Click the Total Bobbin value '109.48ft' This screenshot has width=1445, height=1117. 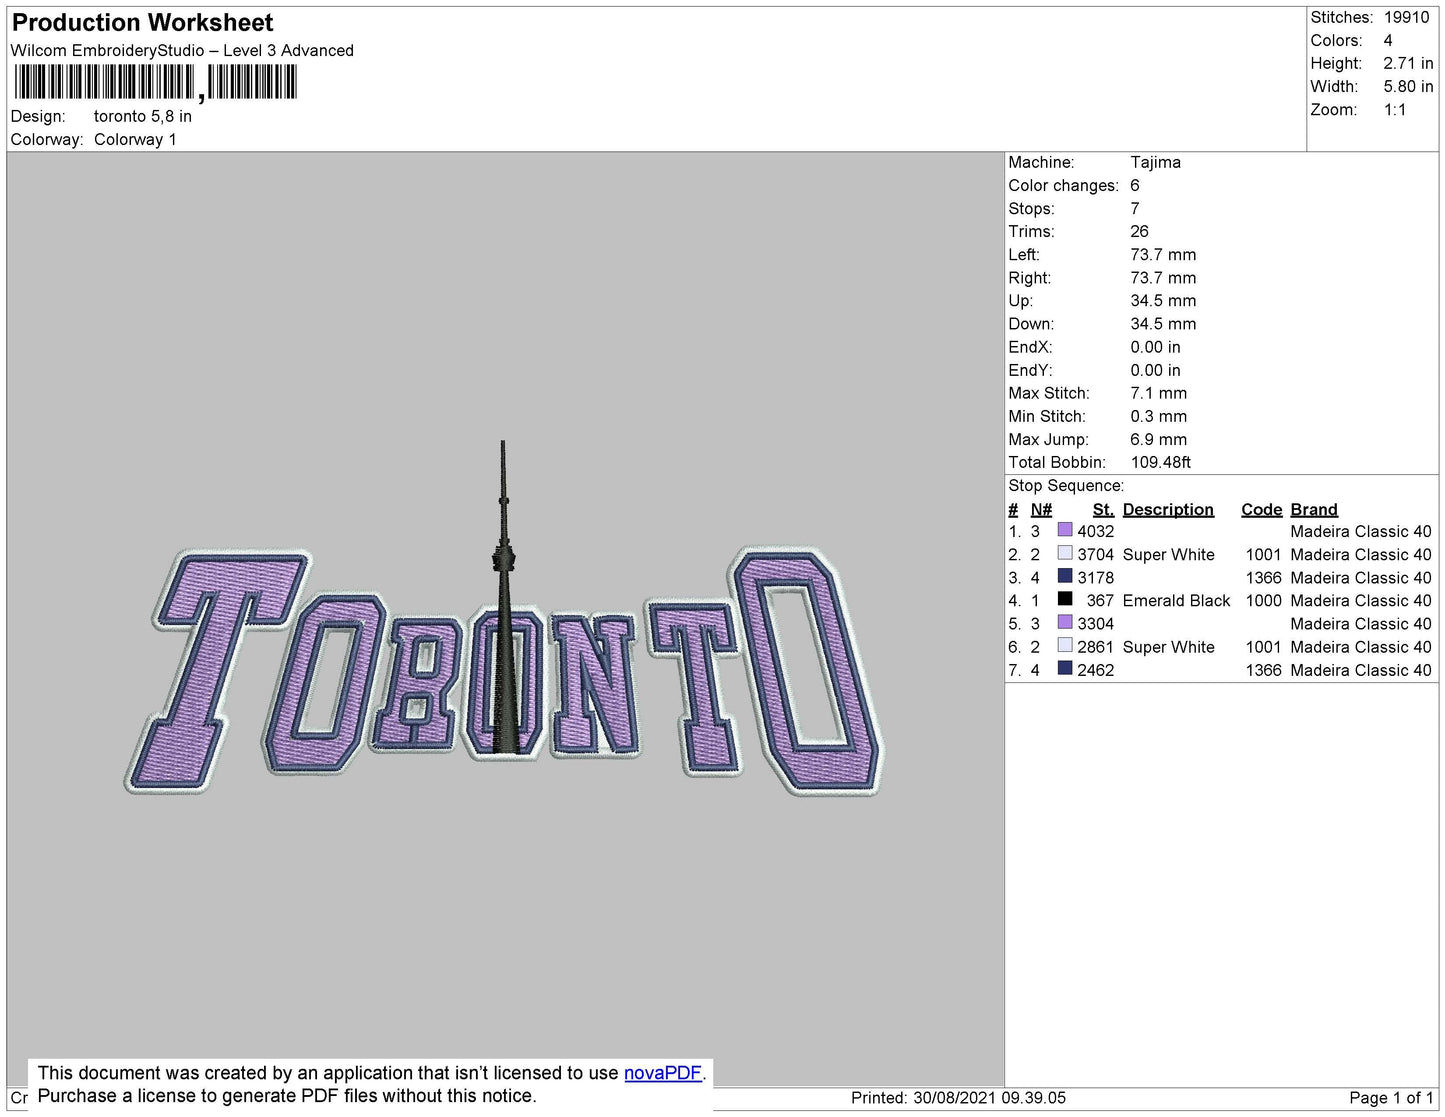tap(1161, 462)
